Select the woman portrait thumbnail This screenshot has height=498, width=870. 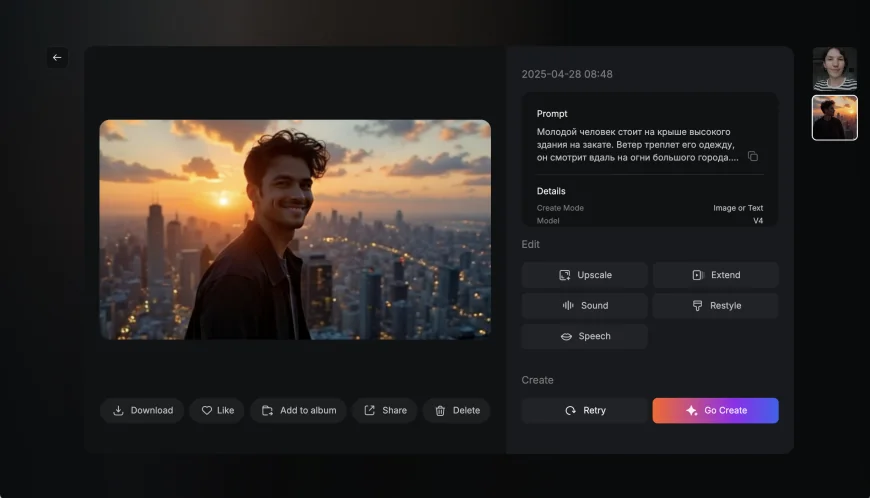834,69
